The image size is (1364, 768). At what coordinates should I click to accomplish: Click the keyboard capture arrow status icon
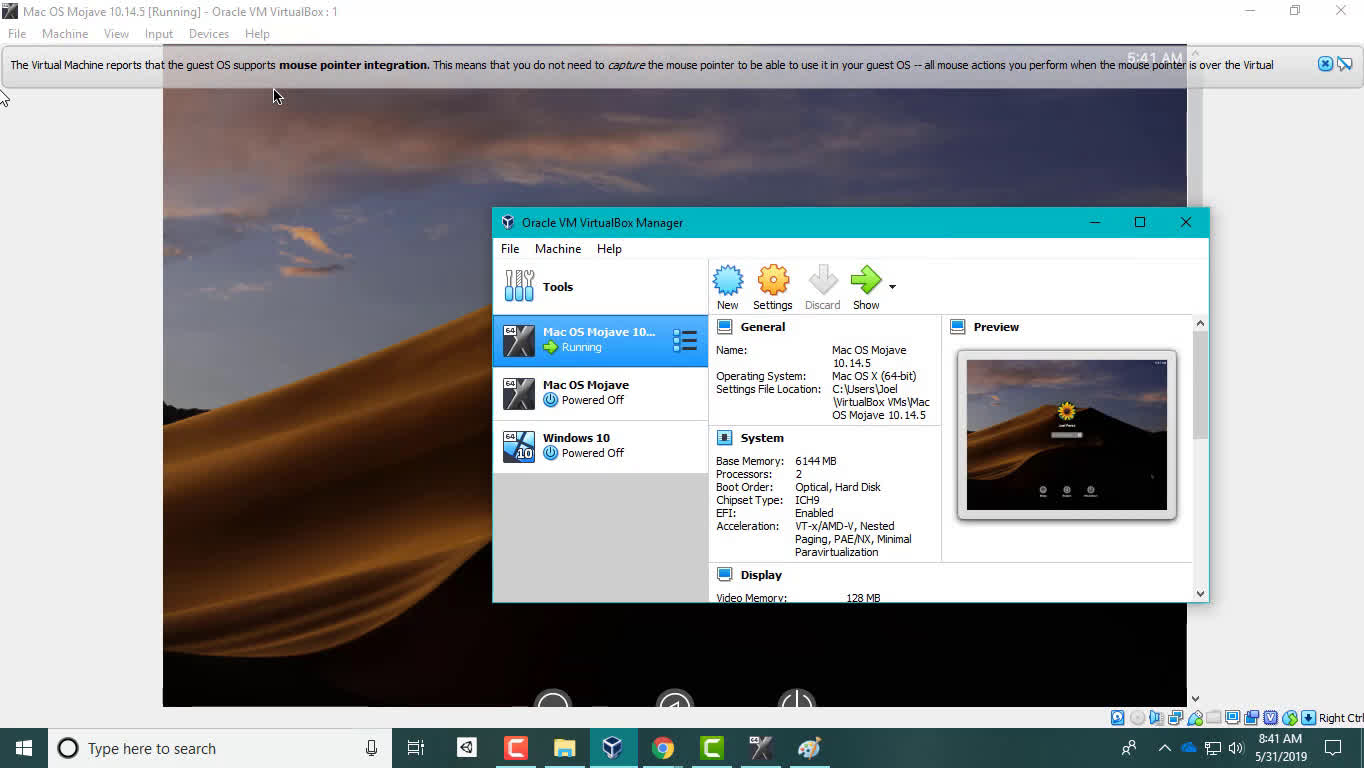[x=1308, y=718]
